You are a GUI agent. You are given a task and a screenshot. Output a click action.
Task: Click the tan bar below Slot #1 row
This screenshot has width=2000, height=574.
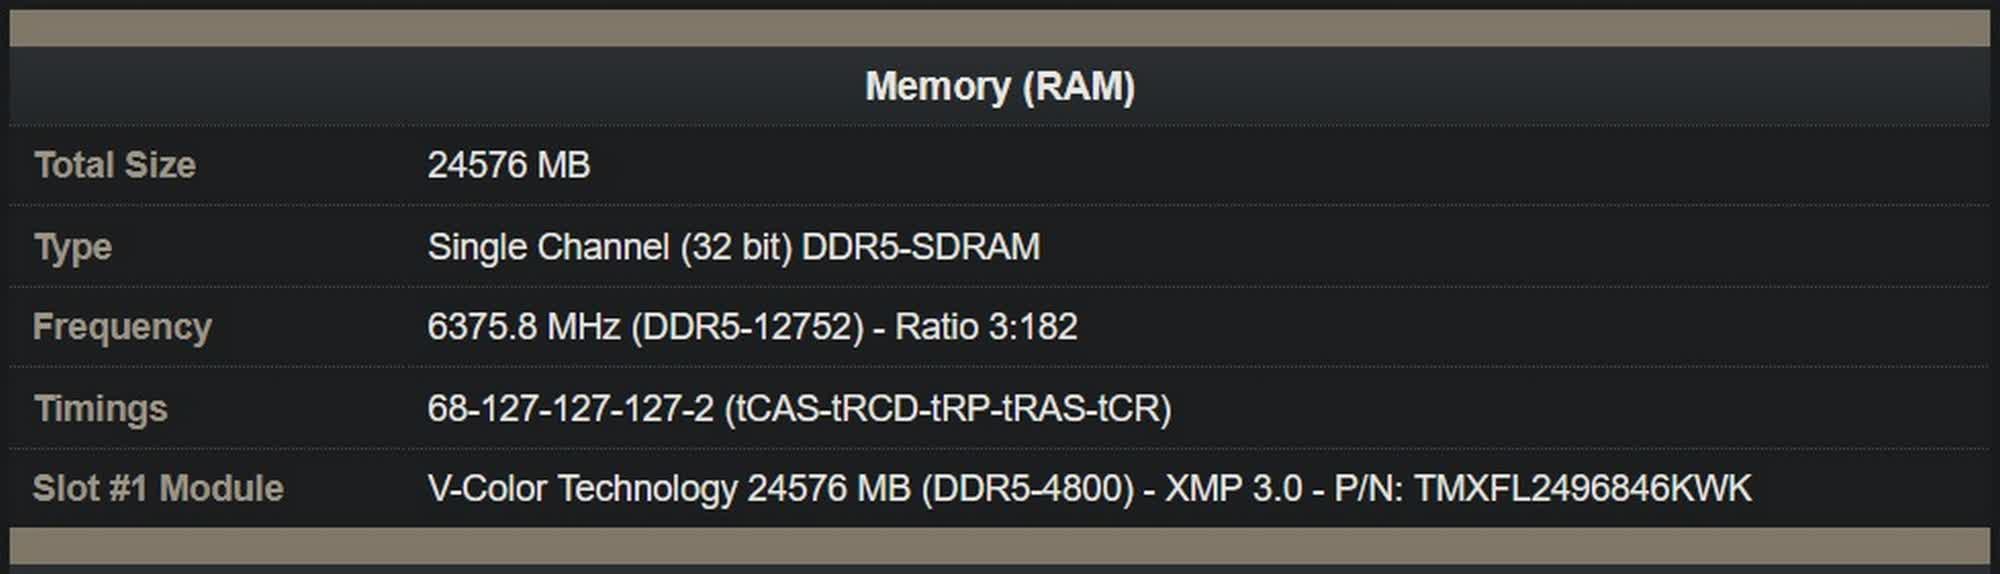pos(999,545)
